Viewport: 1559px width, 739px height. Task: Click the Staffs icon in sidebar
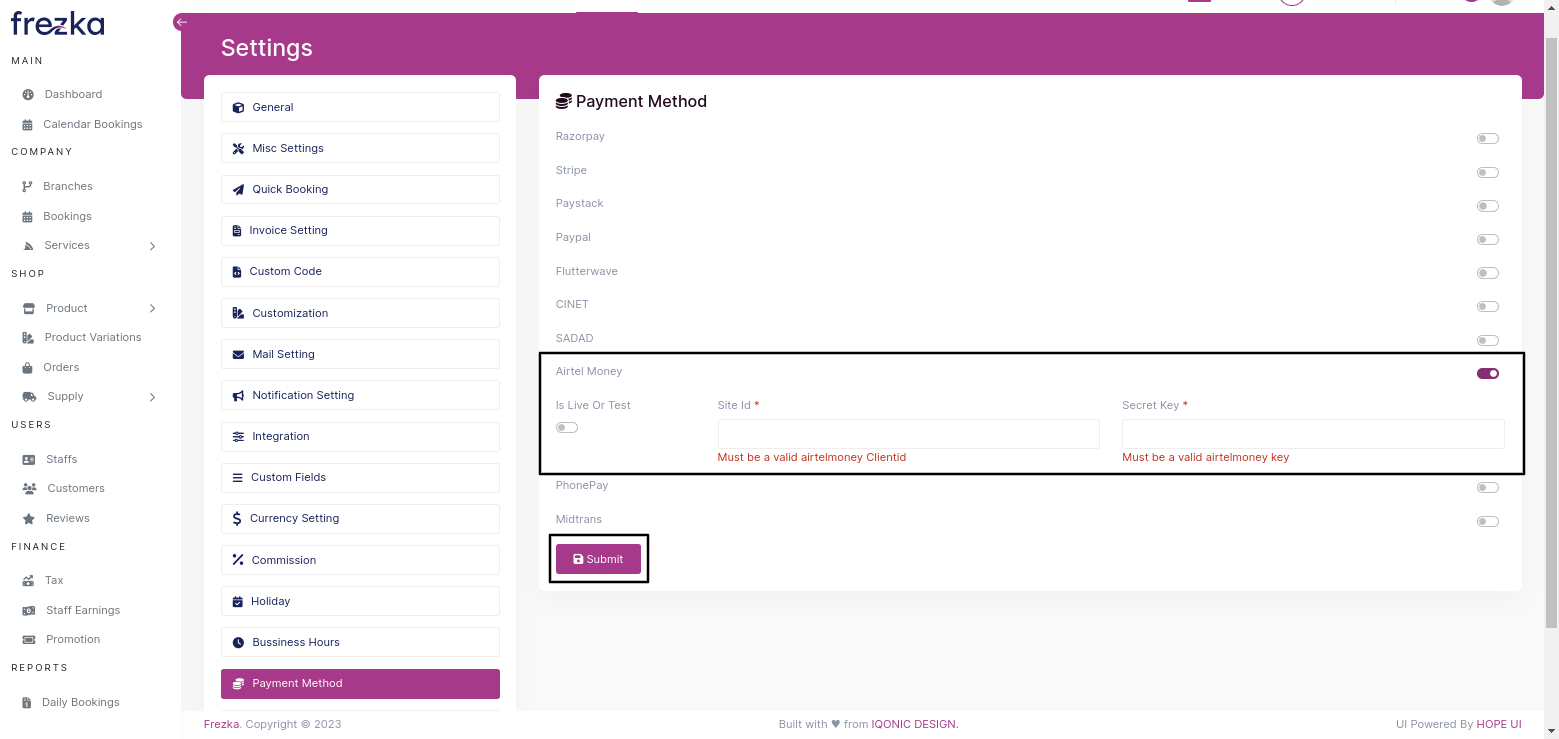[28, 459]
